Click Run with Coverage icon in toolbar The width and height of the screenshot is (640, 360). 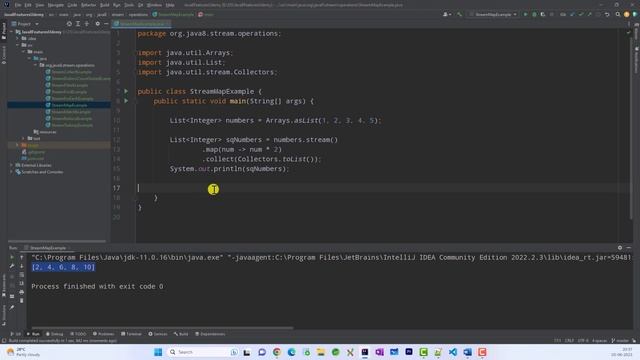click(x=542, y=14)
